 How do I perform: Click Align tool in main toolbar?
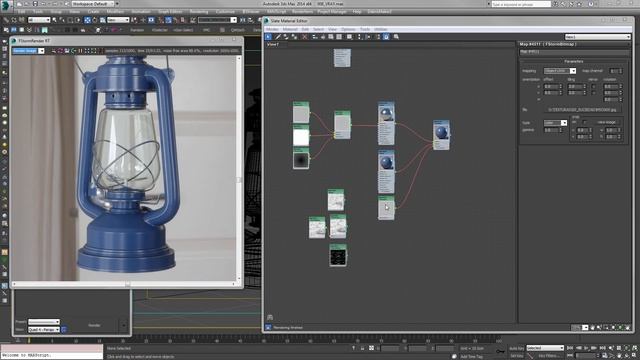click(250, 20)
